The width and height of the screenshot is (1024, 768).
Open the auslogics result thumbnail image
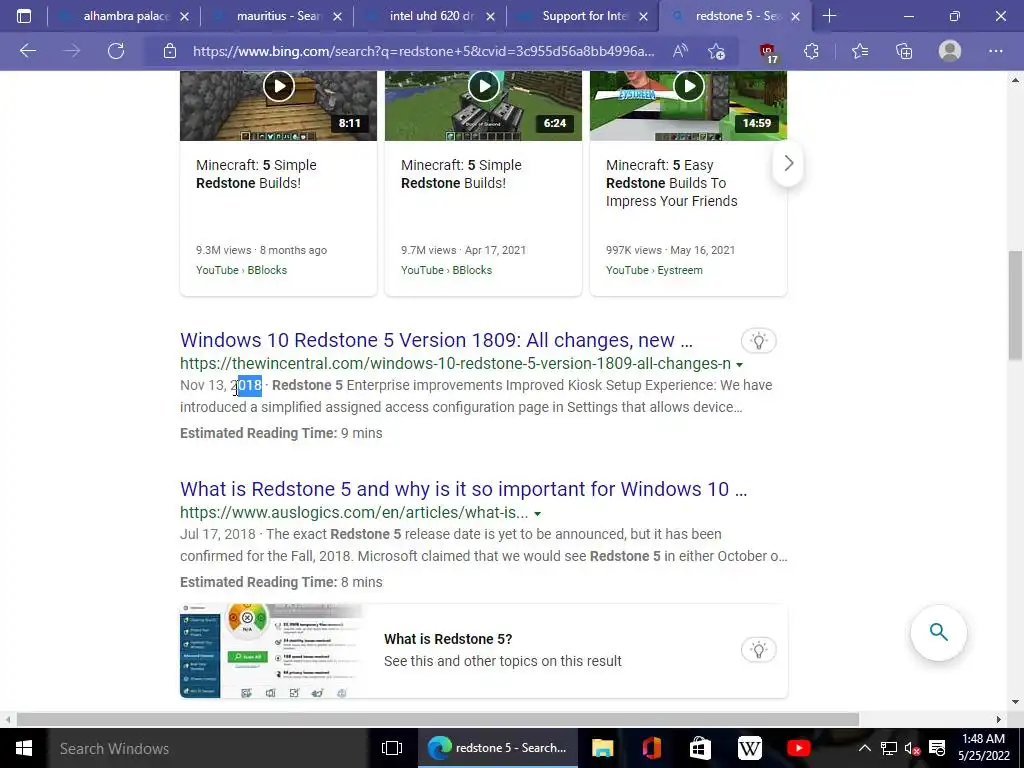(x=272, y=650)
